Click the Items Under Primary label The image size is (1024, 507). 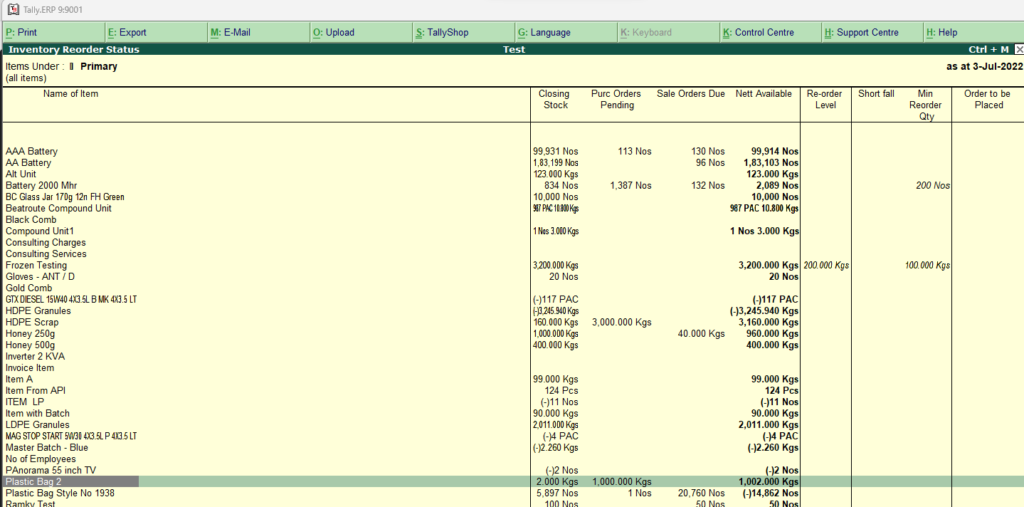click(x=61, y=66)
